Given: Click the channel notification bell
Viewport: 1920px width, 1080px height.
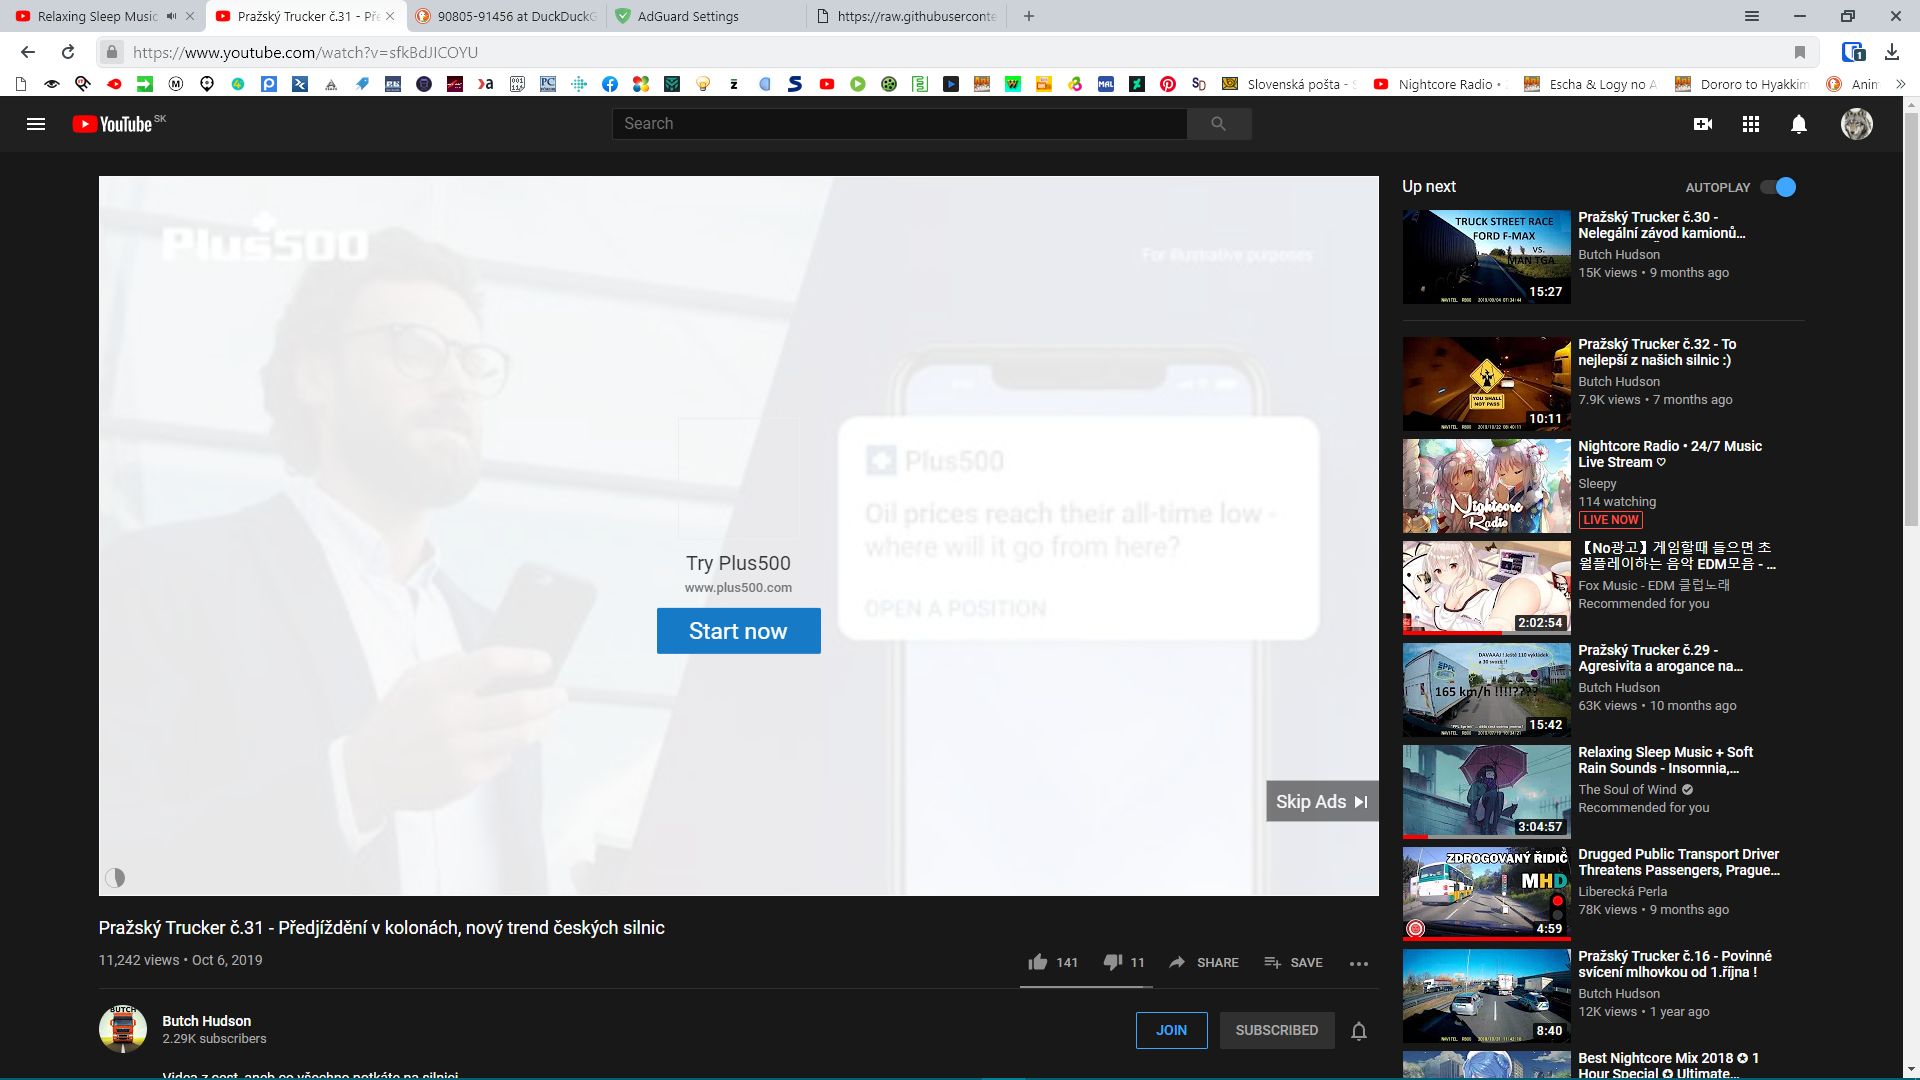Looking at the screenshot, I should [1359, 1030].
